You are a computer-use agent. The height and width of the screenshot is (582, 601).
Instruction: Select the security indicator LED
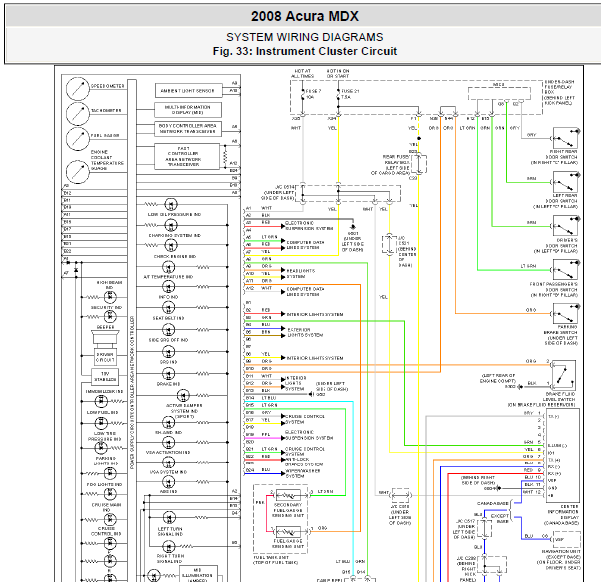110,317
